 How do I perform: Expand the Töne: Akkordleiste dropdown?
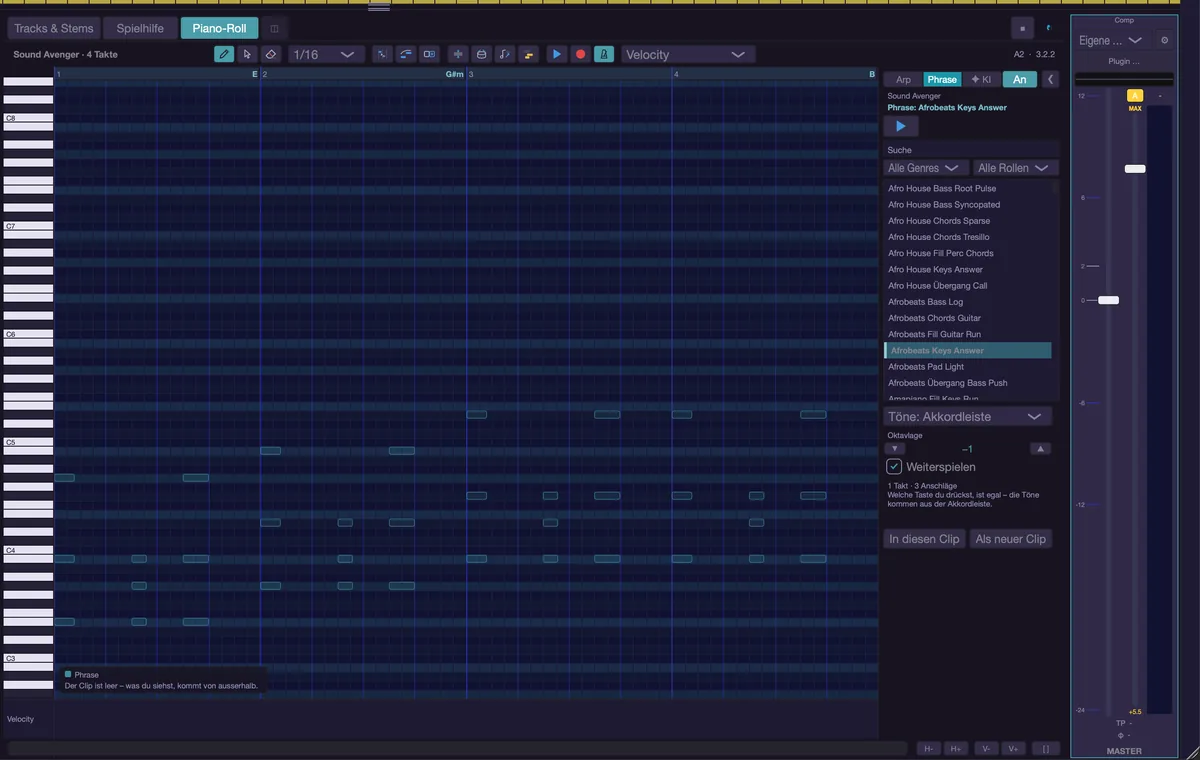[x=968, y=416]
